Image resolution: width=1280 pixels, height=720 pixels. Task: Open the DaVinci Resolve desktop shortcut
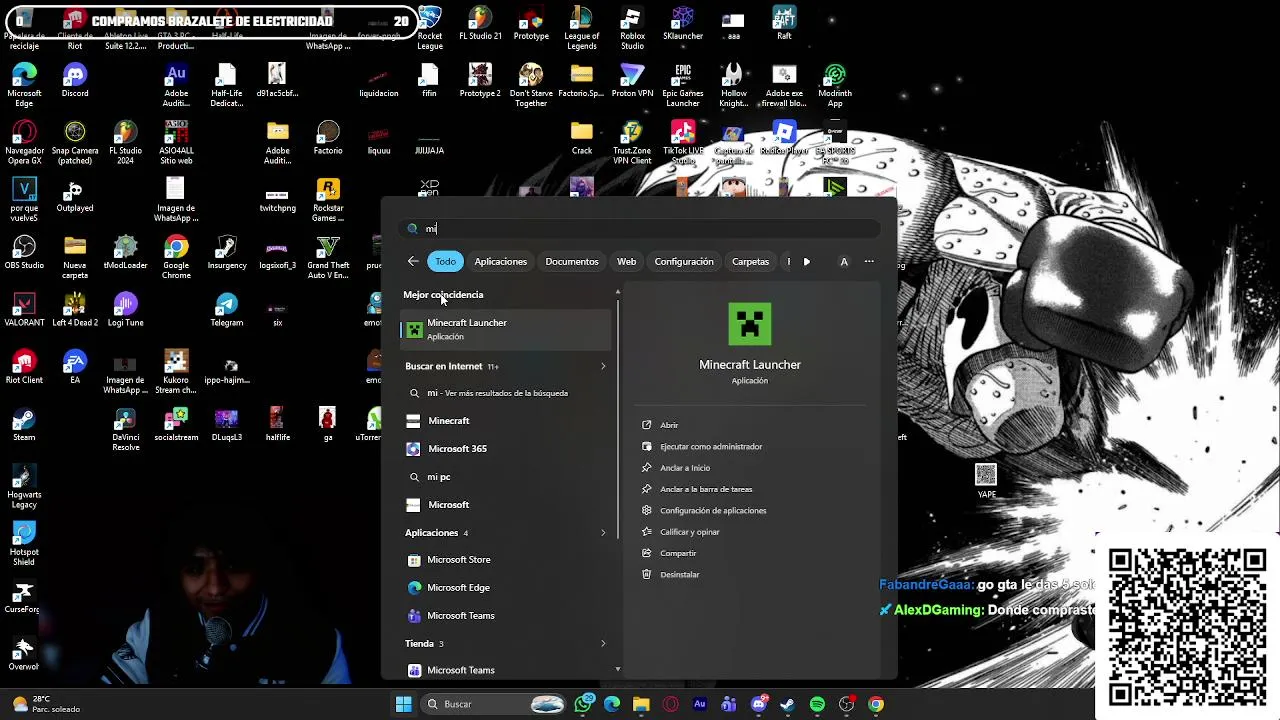click(125, 429)
